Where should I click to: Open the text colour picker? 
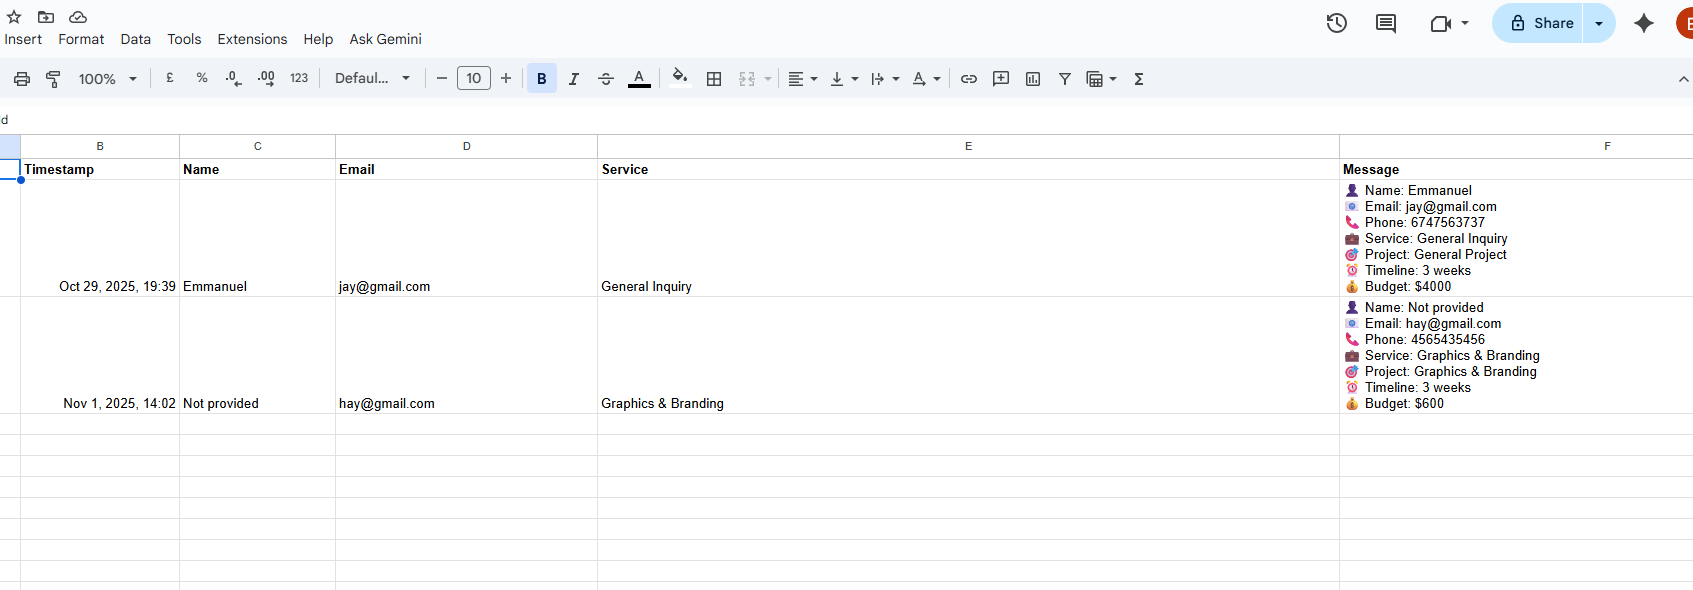639,78
